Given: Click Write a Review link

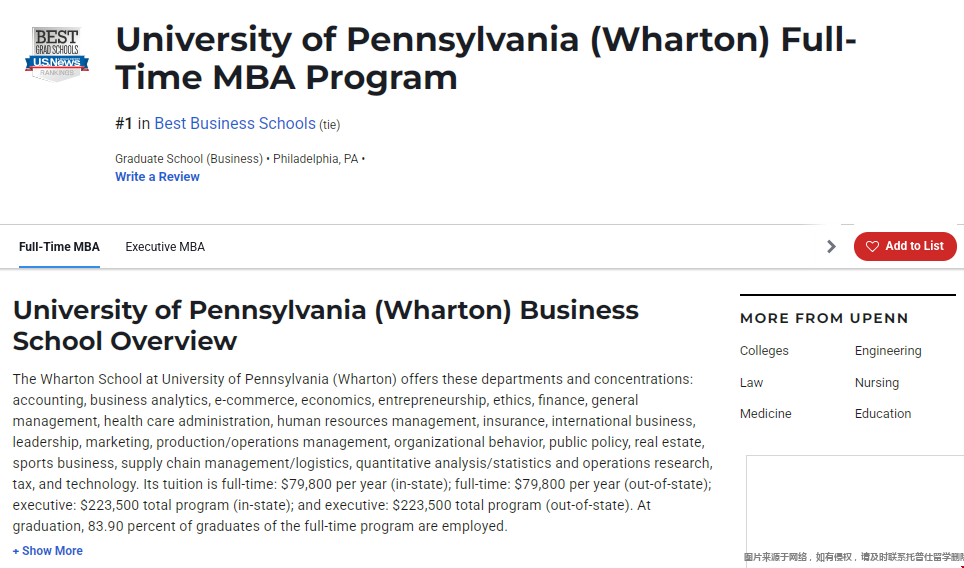Looking at the screenshot, I should tap(157, 177).
